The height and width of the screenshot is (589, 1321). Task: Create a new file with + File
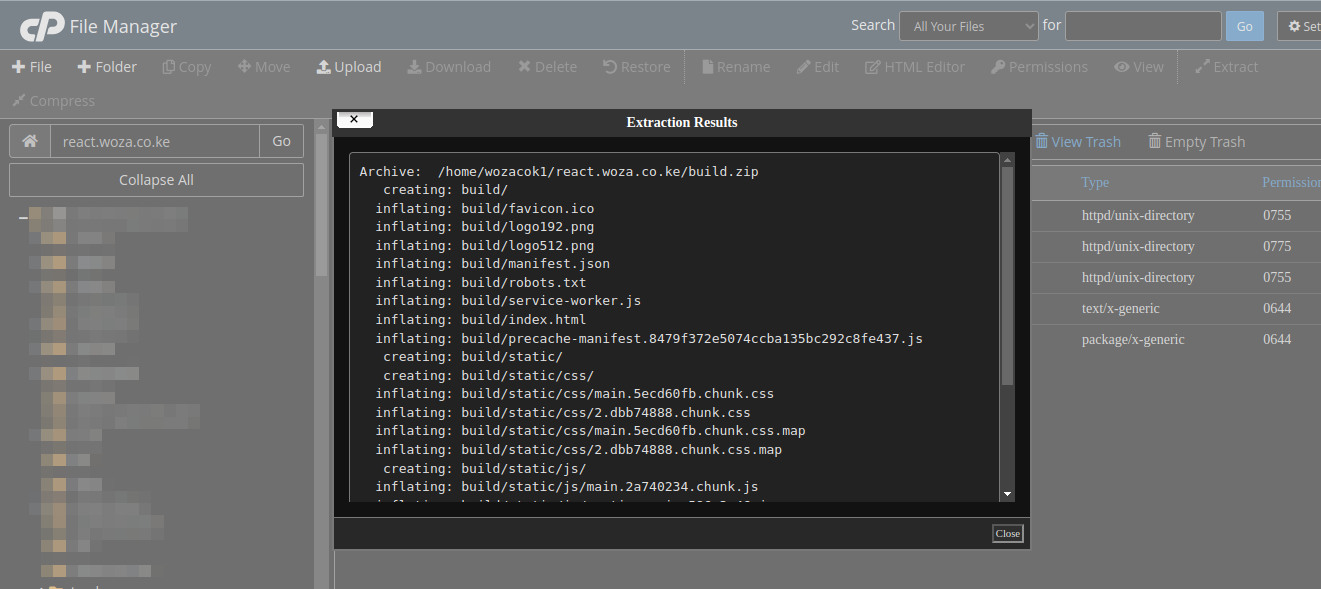point(32,67)
